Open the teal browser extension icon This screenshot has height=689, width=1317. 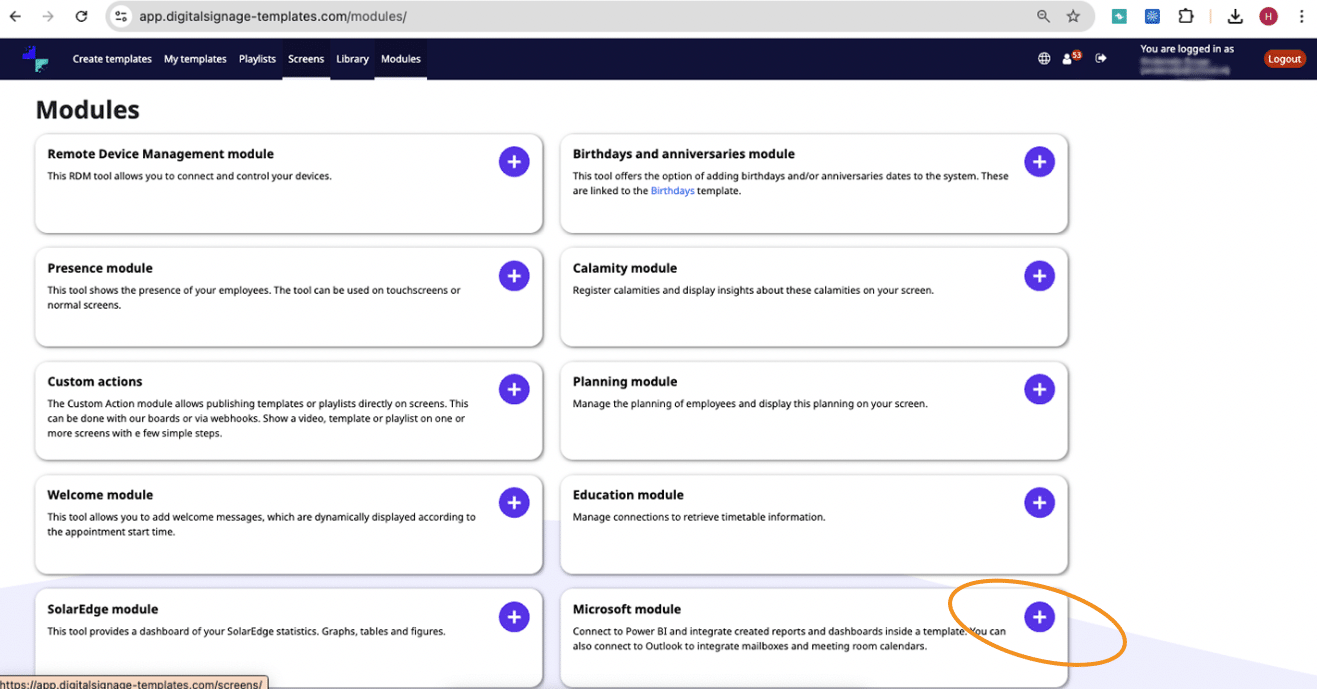coord(1120,16)
